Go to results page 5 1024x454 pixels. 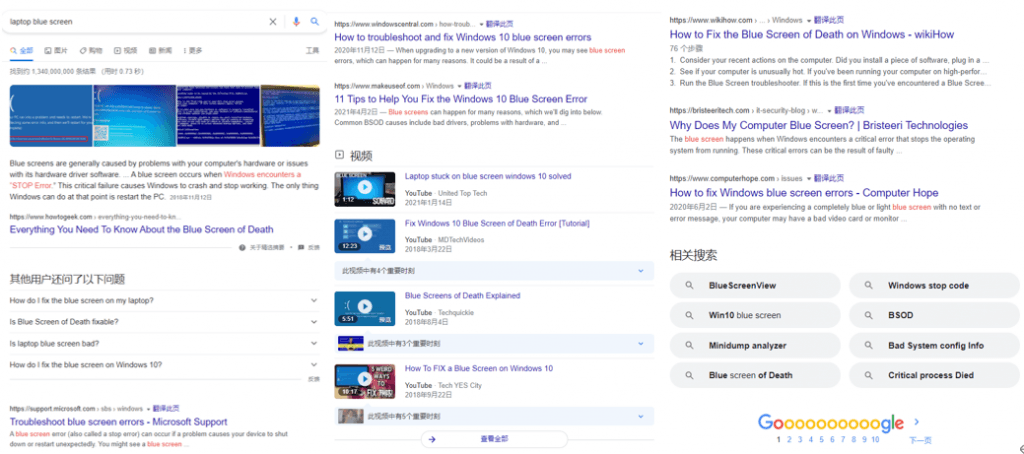(822, 440)
